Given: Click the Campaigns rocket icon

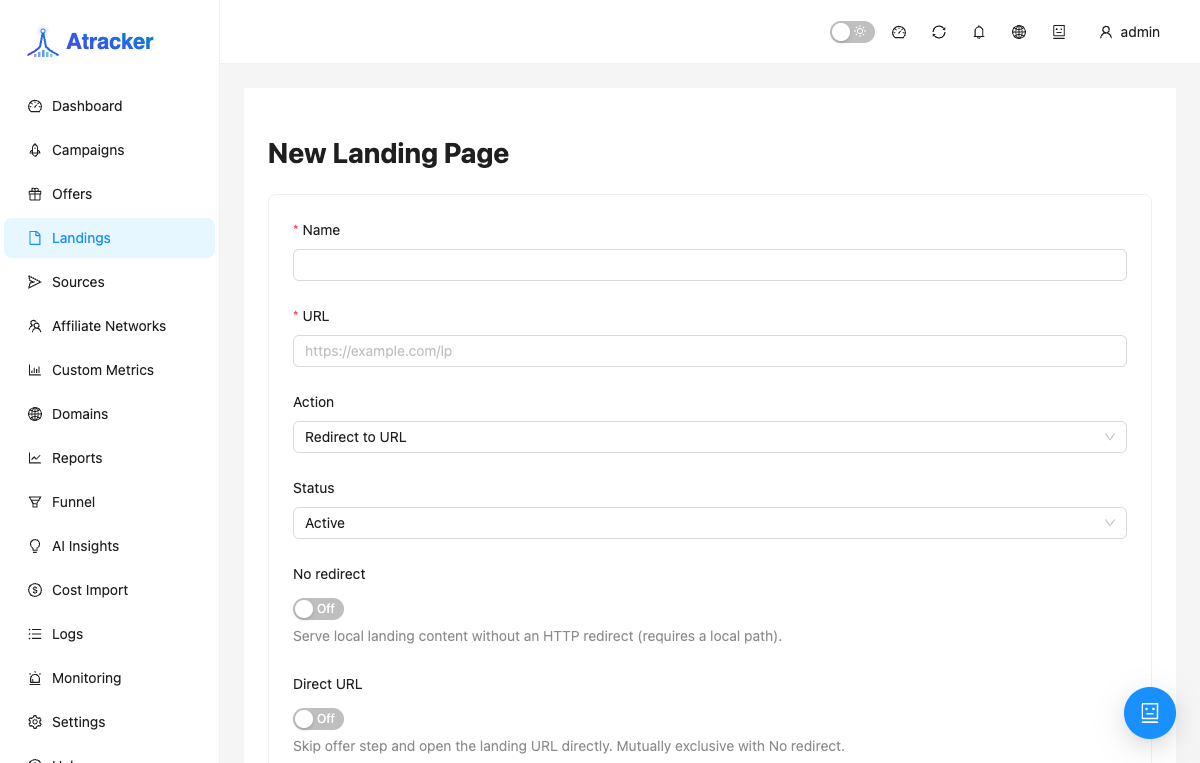Looking at the screenshot, I should [35, 150].
